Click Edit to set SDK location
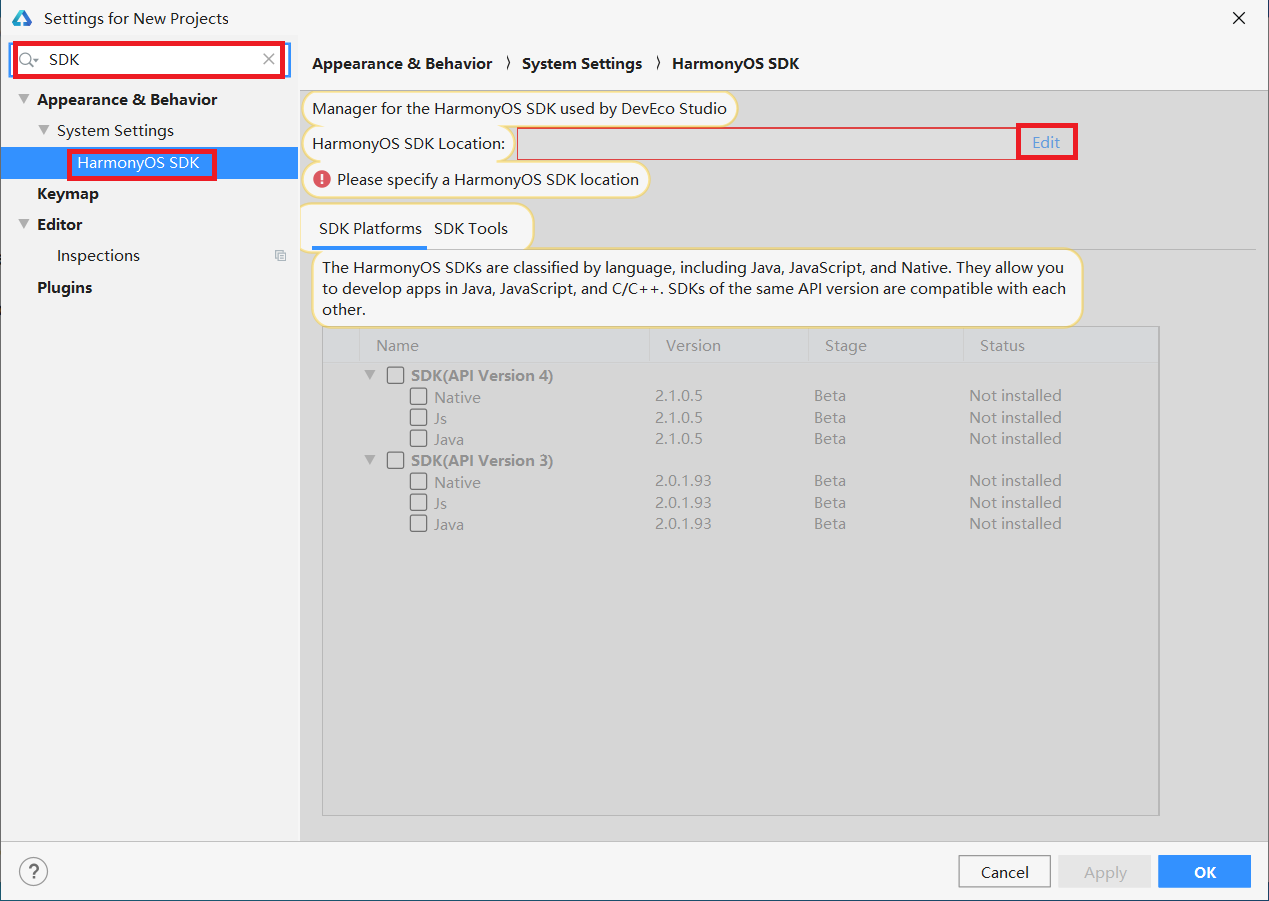The image size is (1269, 901). [x=1046, y=143]
